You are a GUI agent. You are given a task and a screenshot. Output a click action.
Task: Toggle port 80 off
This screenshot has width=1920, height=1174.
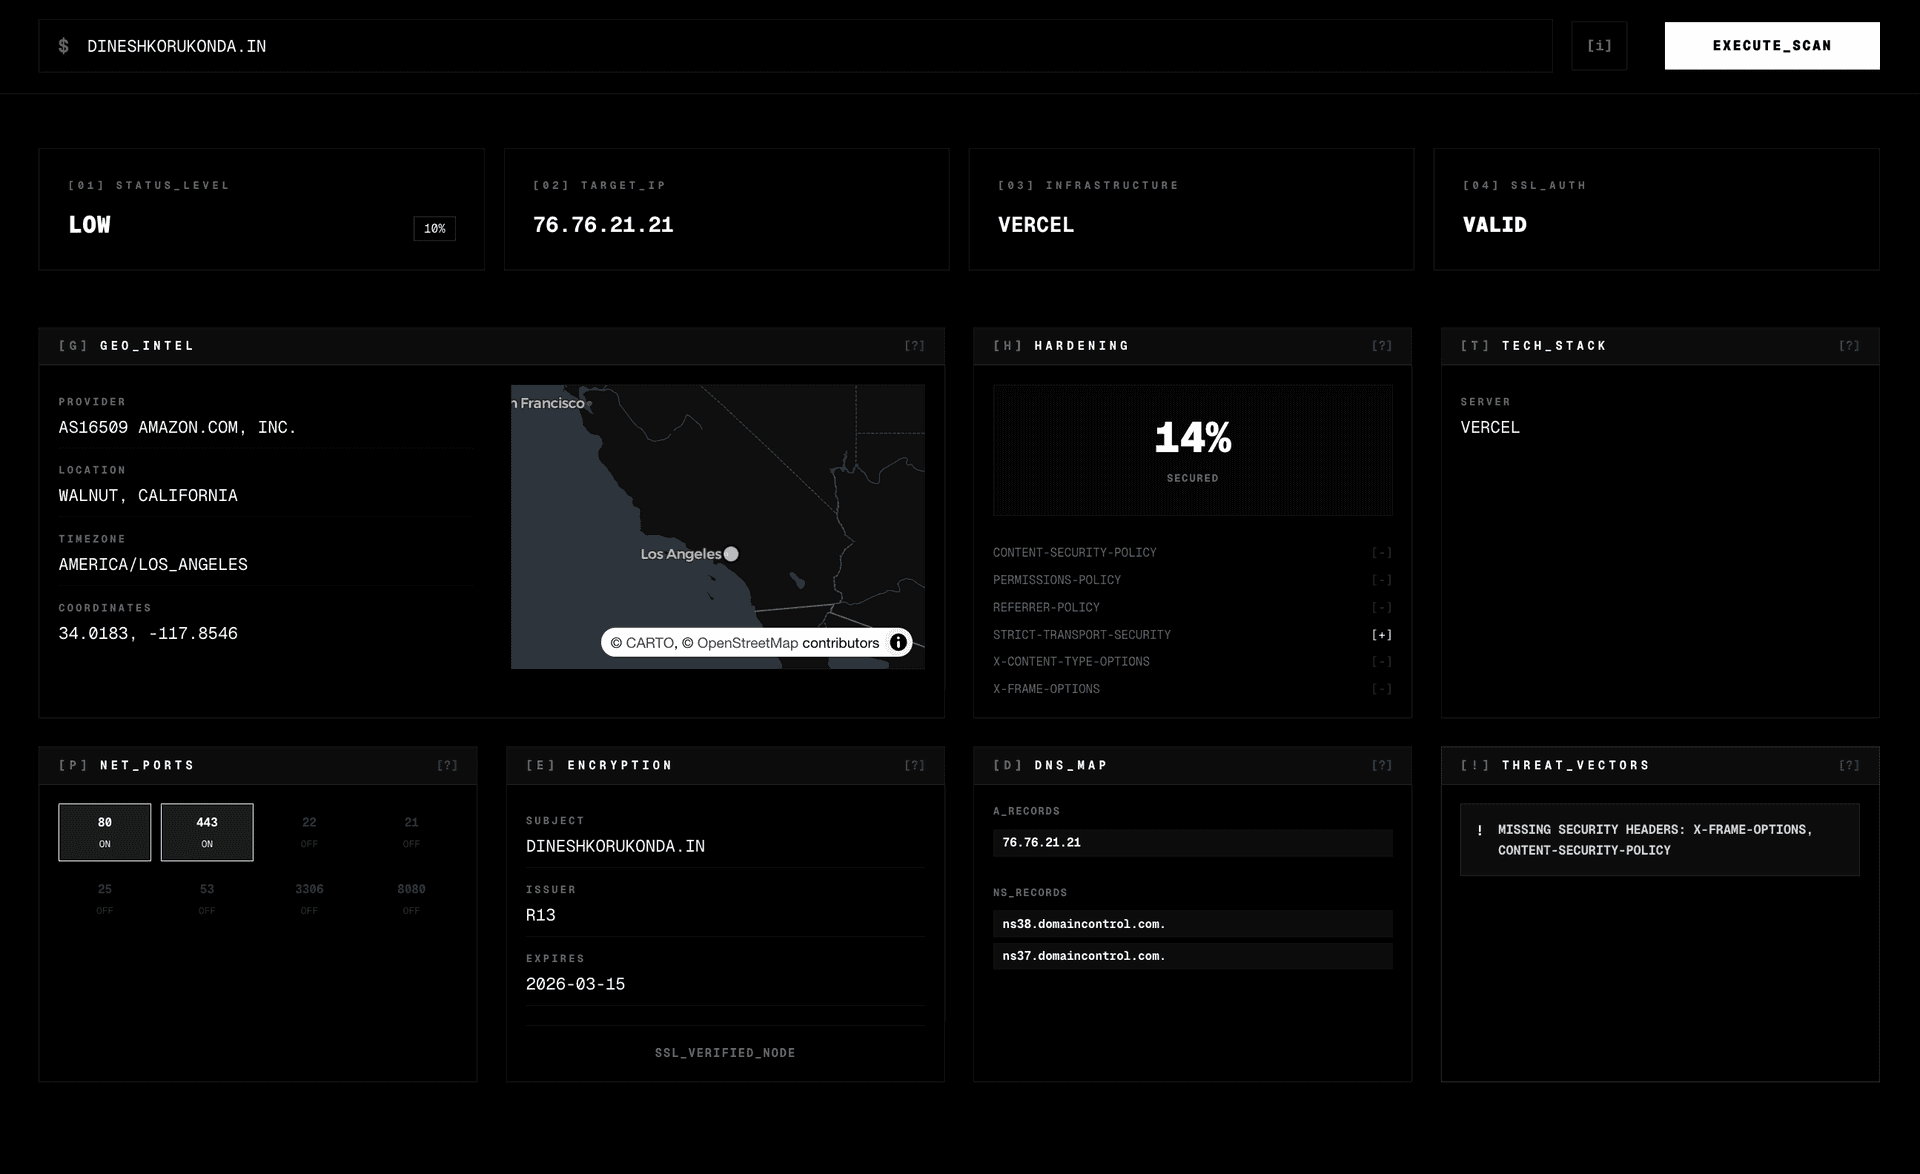[x=104, y=831]
